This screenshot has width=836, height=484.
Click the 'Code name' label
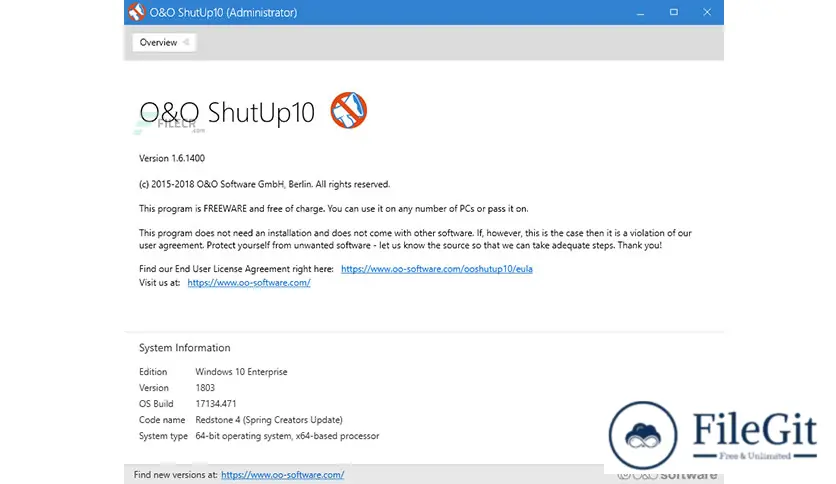pos(162,420)
